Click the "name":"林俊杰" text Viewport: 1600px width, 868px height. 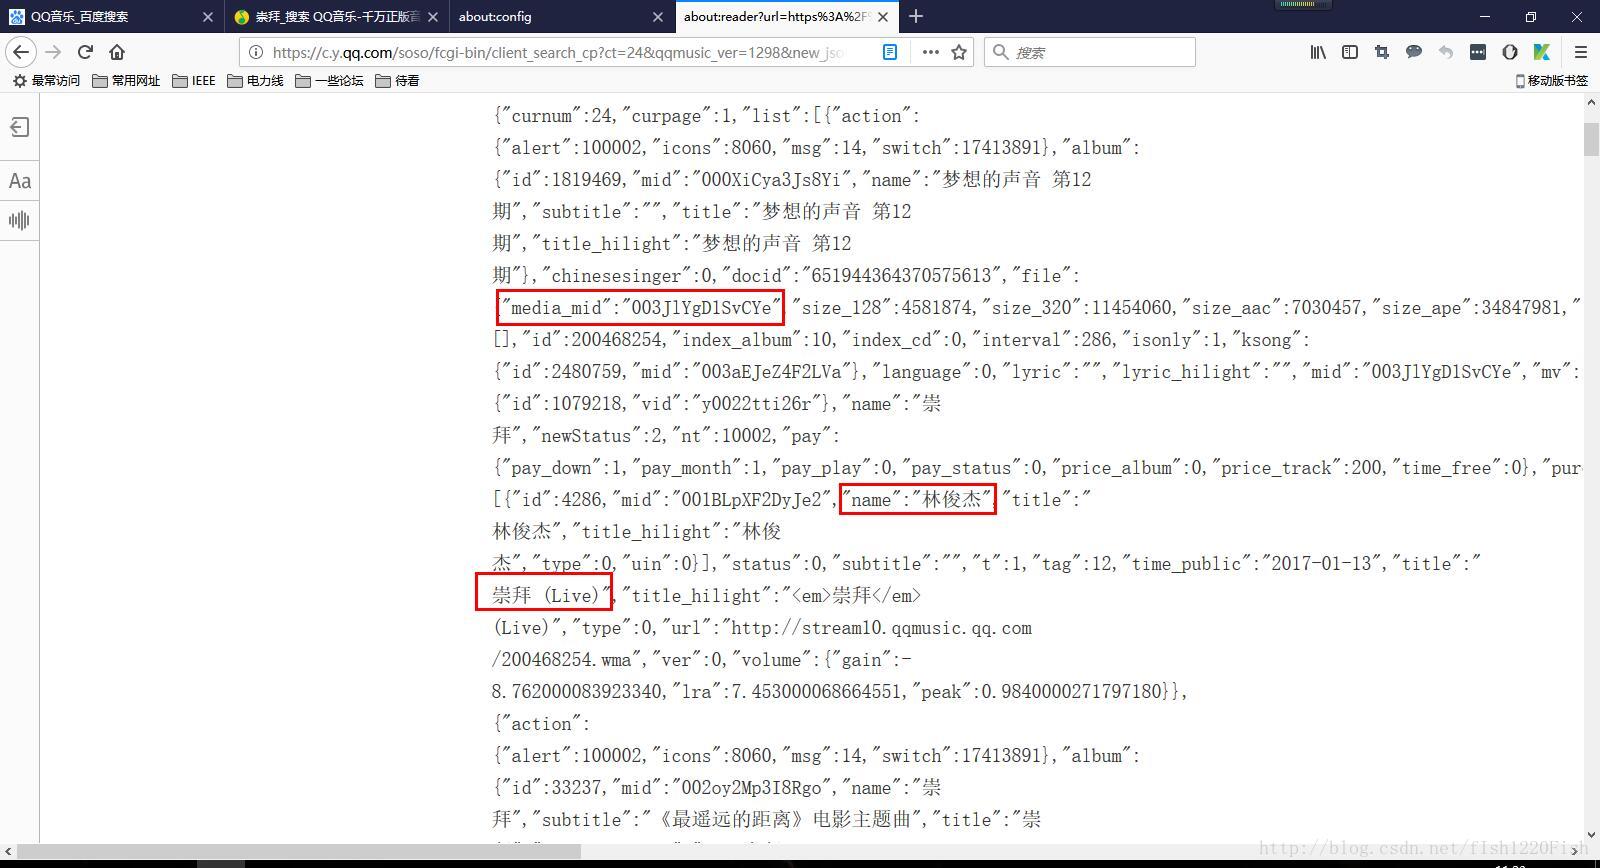(917, 500)
